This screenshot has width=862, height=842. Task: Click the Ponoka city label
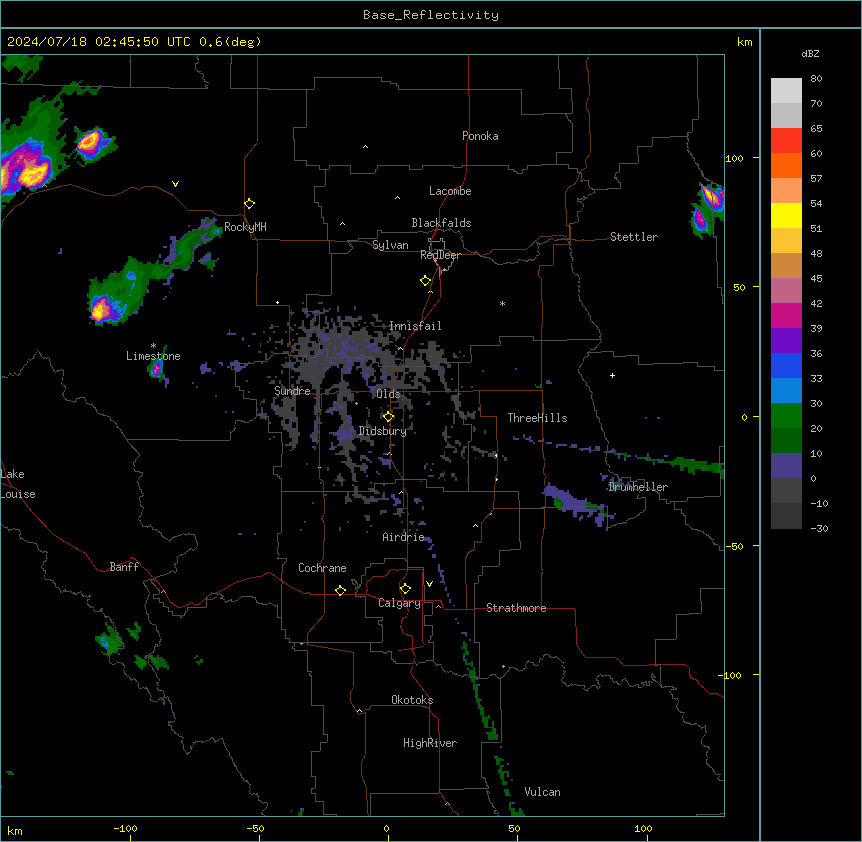480,136
